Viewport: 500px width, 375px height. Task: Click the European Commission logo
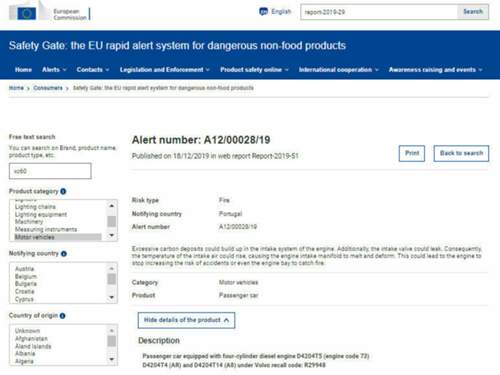pyautogui.click(x=49, y=12)
